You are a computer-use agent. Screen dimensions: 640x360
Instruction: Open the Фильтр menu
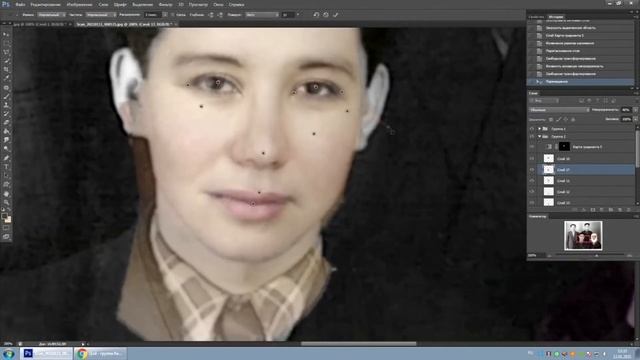165,4
